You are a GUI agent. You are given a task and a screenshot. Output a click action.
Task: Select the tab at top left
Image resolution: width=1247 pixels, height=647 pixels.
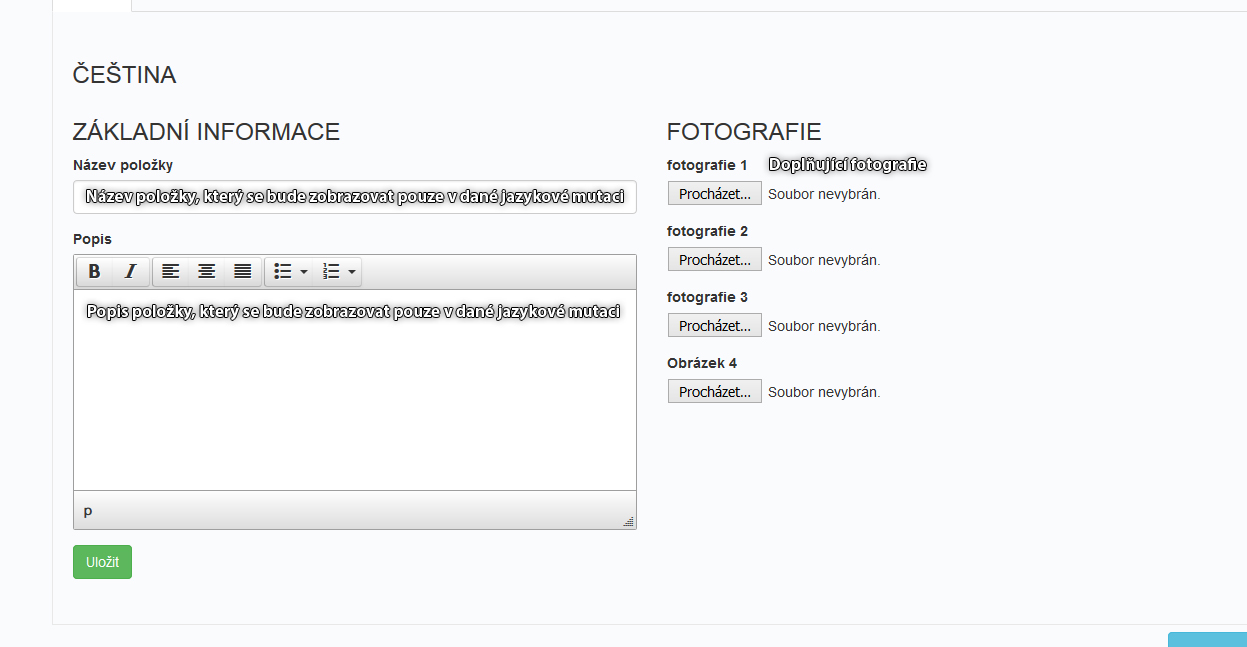92,5
